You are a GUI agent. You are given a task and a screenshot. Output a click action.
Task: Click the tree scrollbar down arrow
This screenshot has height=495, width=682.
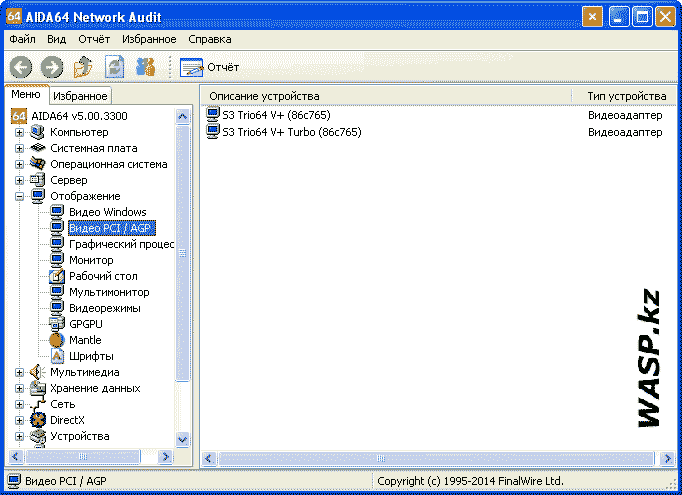pyautogui.click(x=183, y=439)
